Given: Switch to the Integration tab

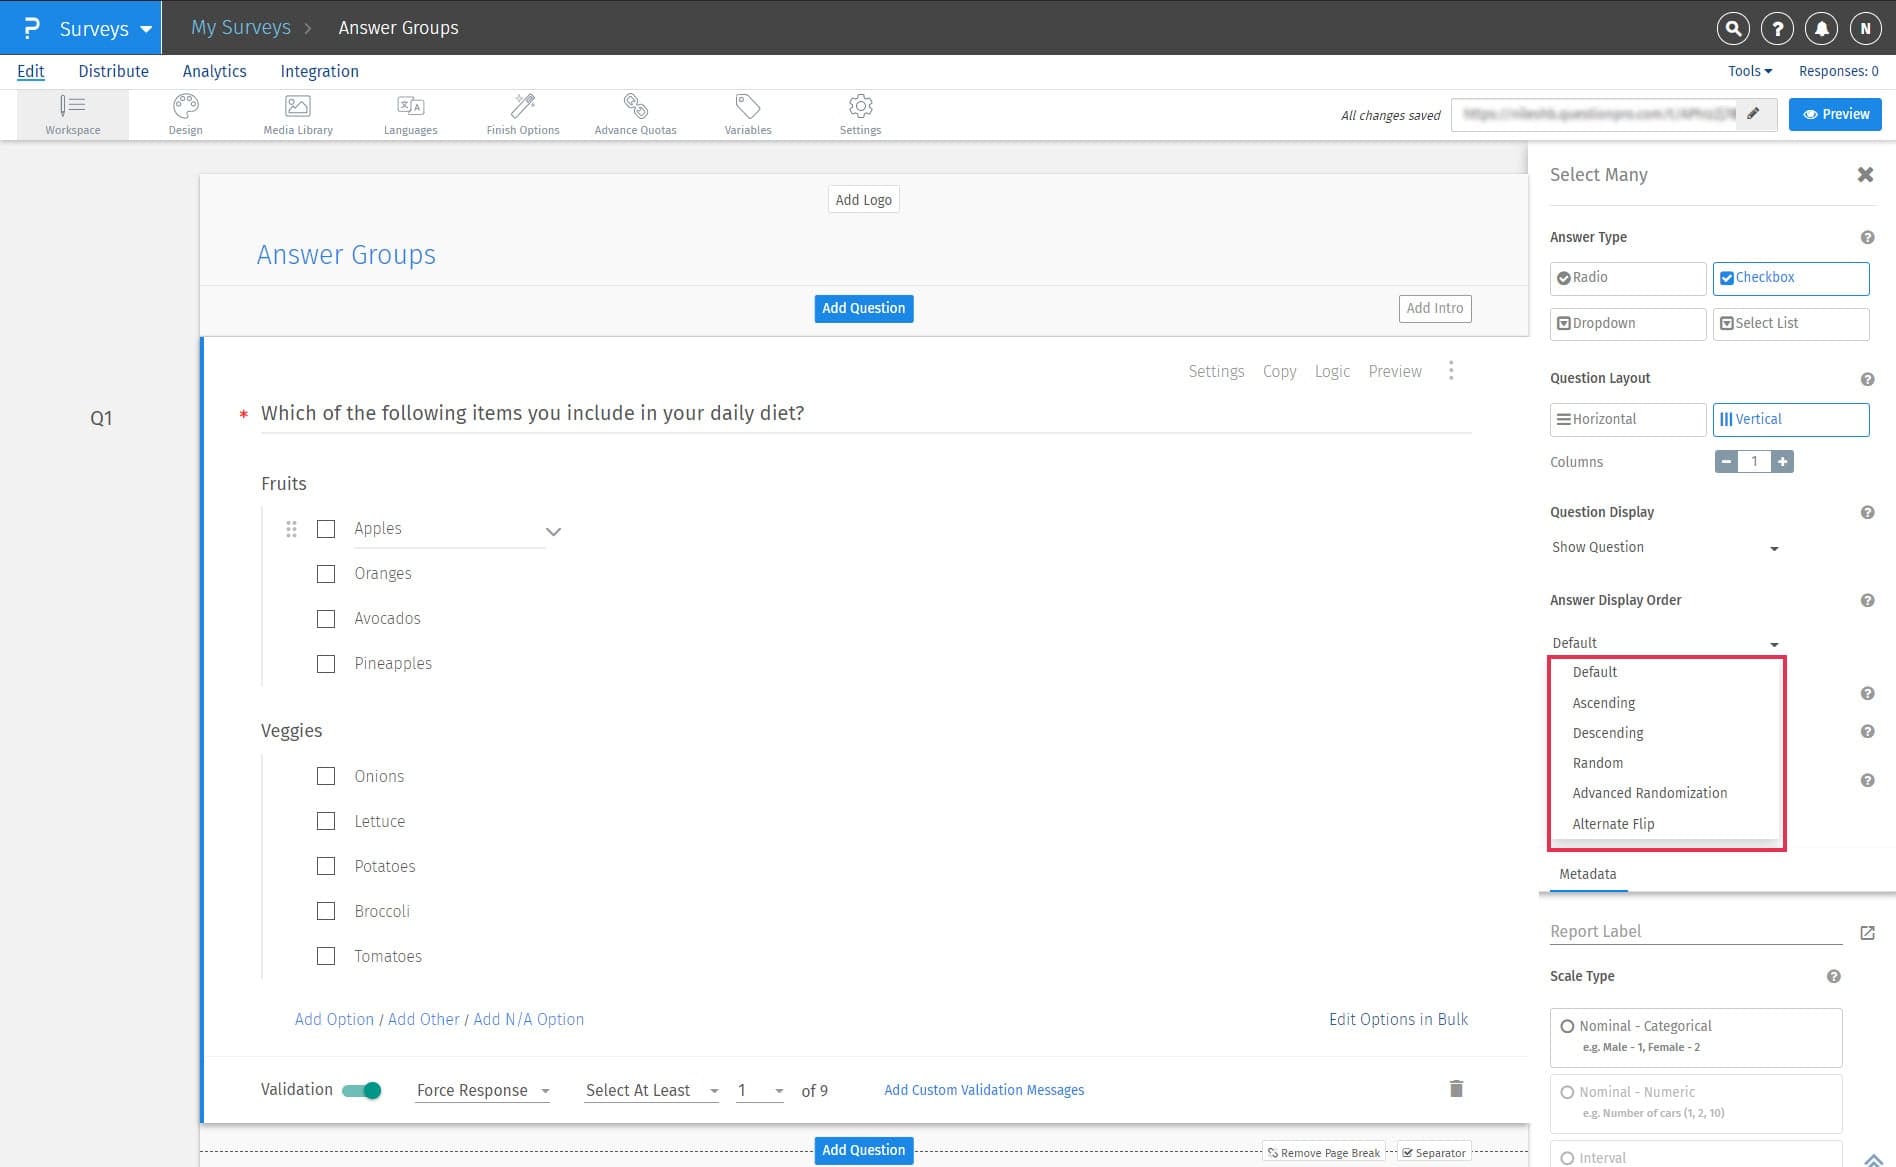Looking at the screenshot, I should pyautogui.click(x=320, y=71).
